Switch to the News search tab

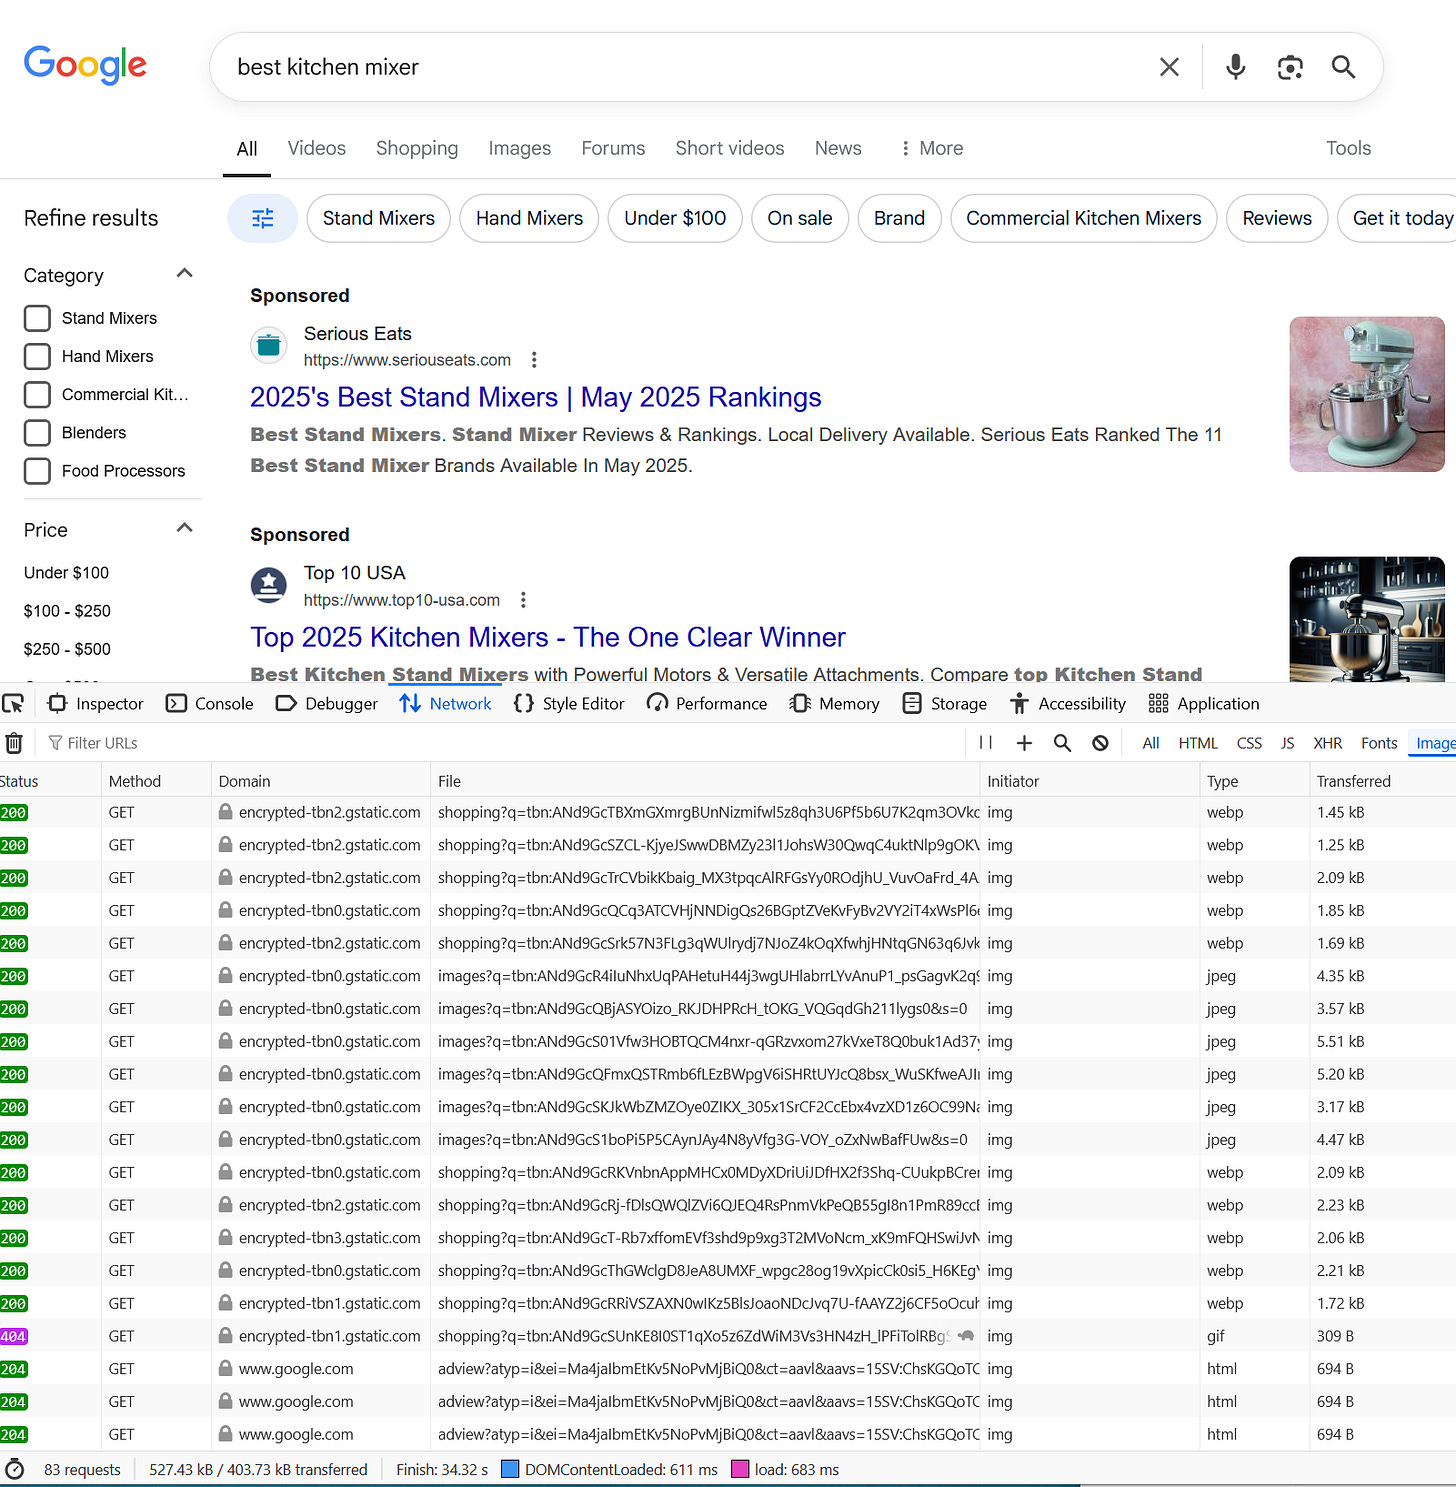[x=838, y=148]
